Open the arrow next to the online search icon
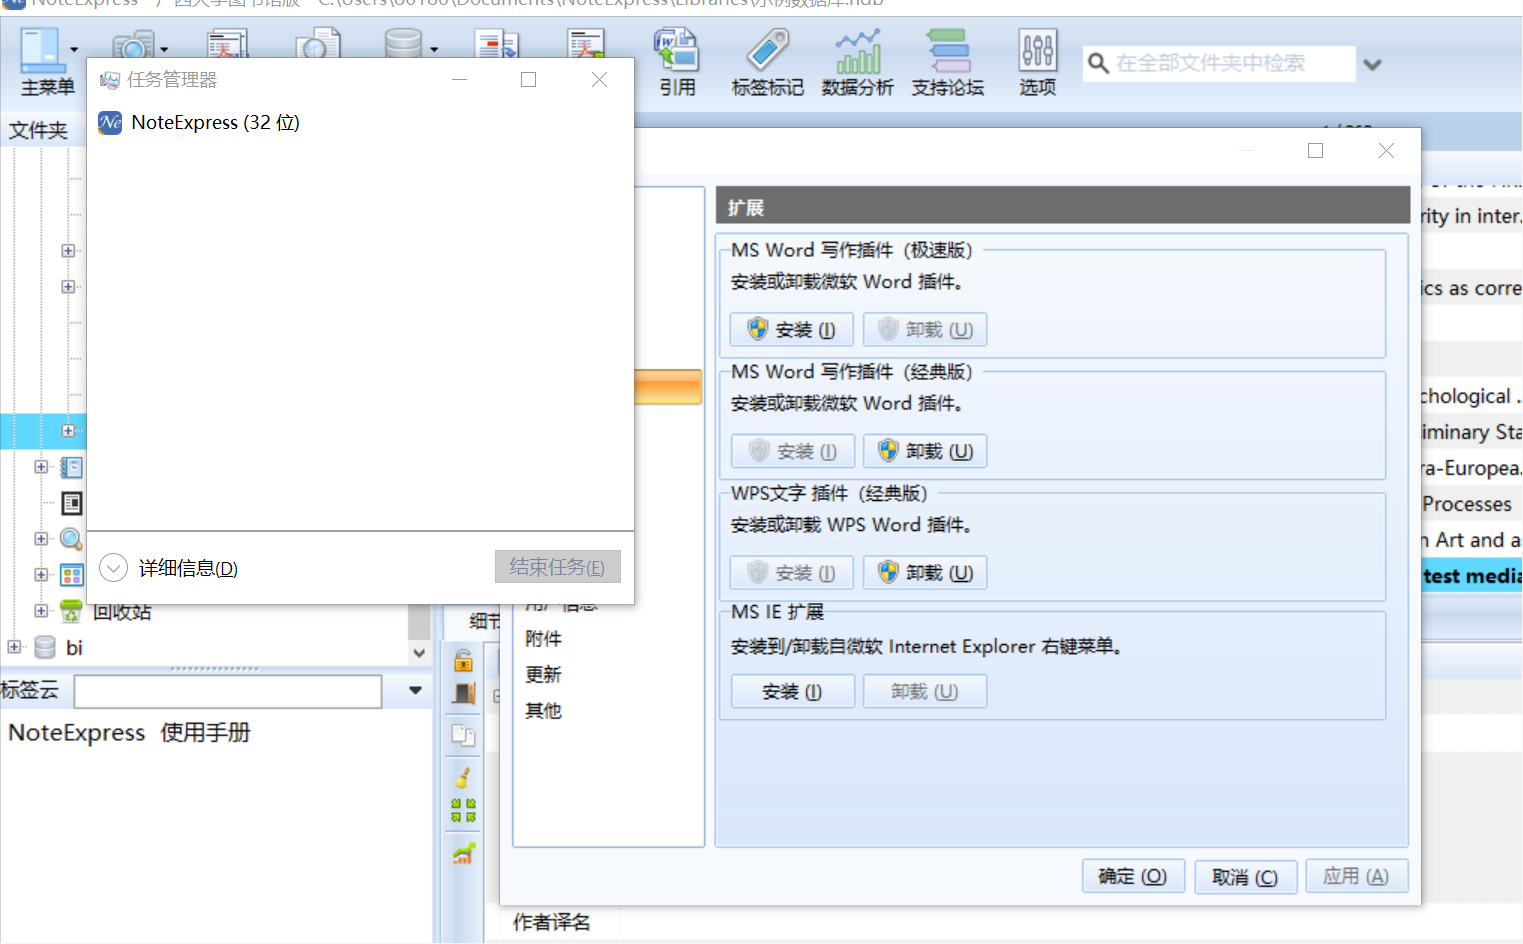This screenshot has width=1523, height=944. point(164,49)
